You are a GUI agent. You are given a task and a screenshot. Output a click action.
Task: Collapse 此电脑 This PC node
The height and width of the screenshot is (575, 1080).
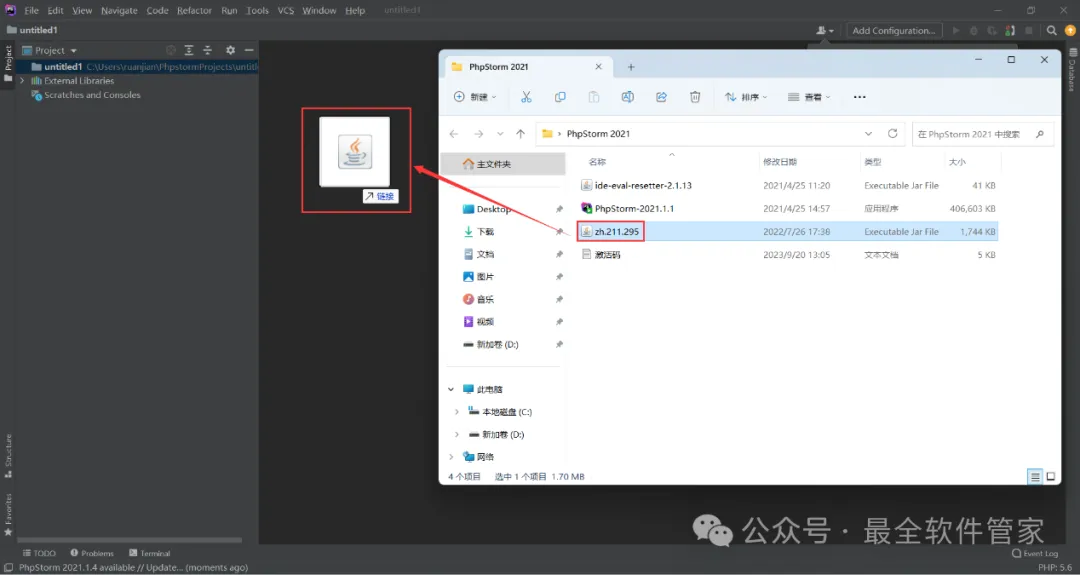pyautogui.click(x=451, y=389)
